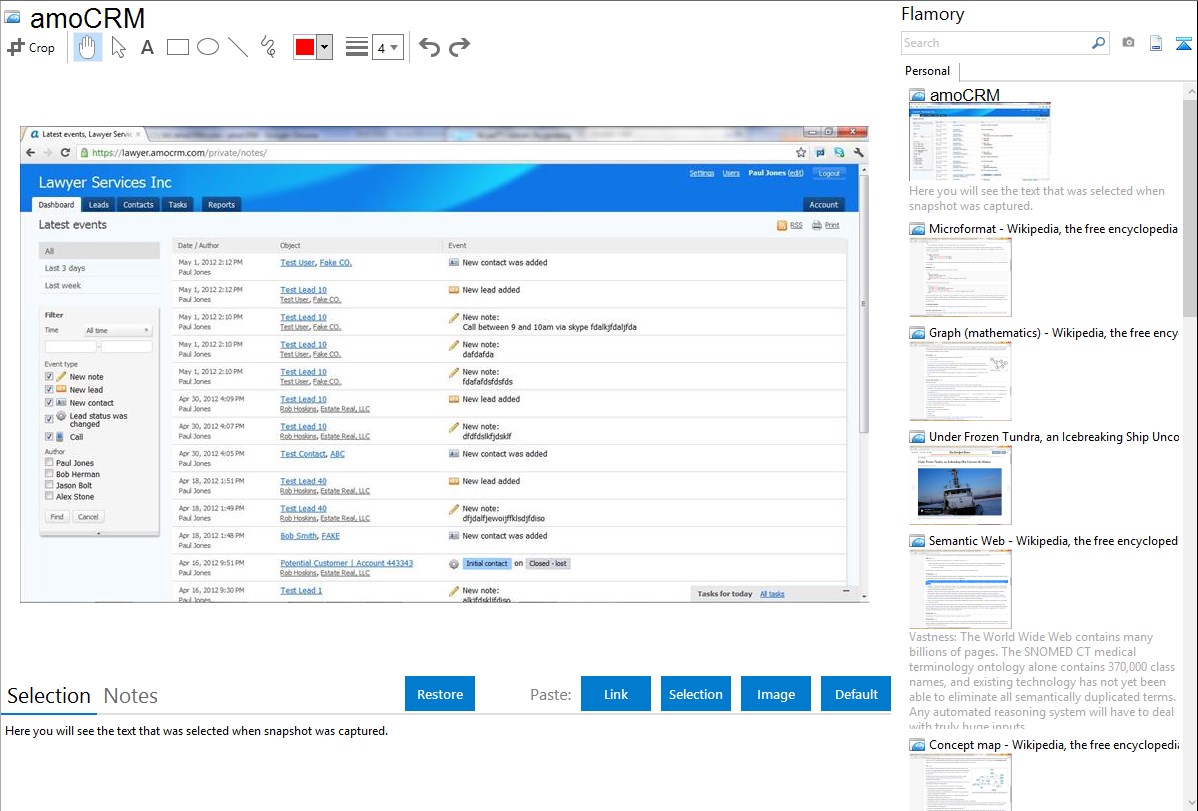
Task: Paste as Image
Action: [776, 694]
